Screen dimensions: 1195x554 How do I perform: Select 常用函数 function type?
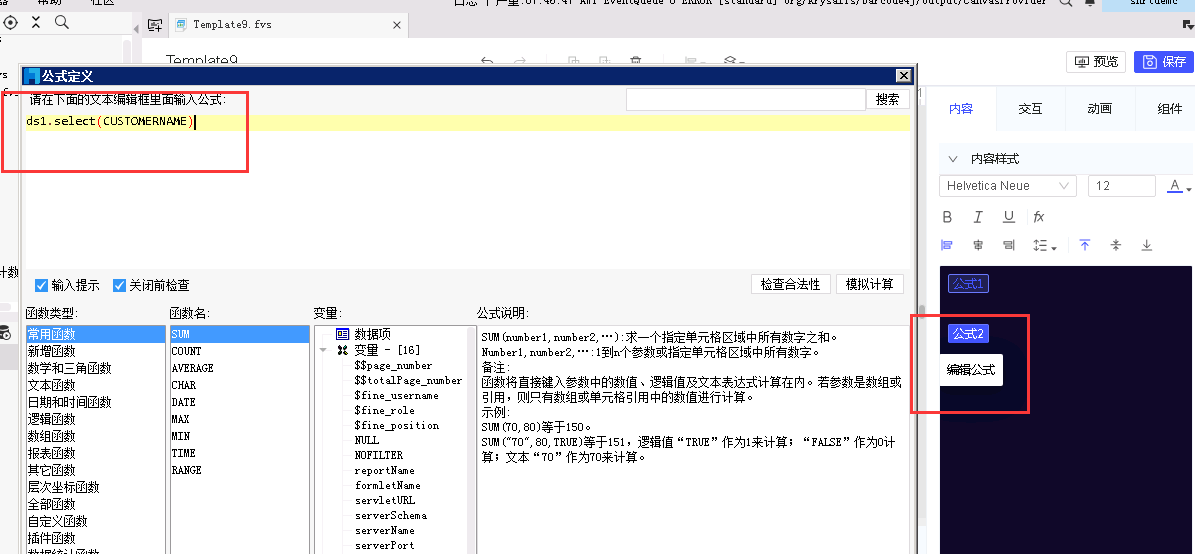coord(95,335)
